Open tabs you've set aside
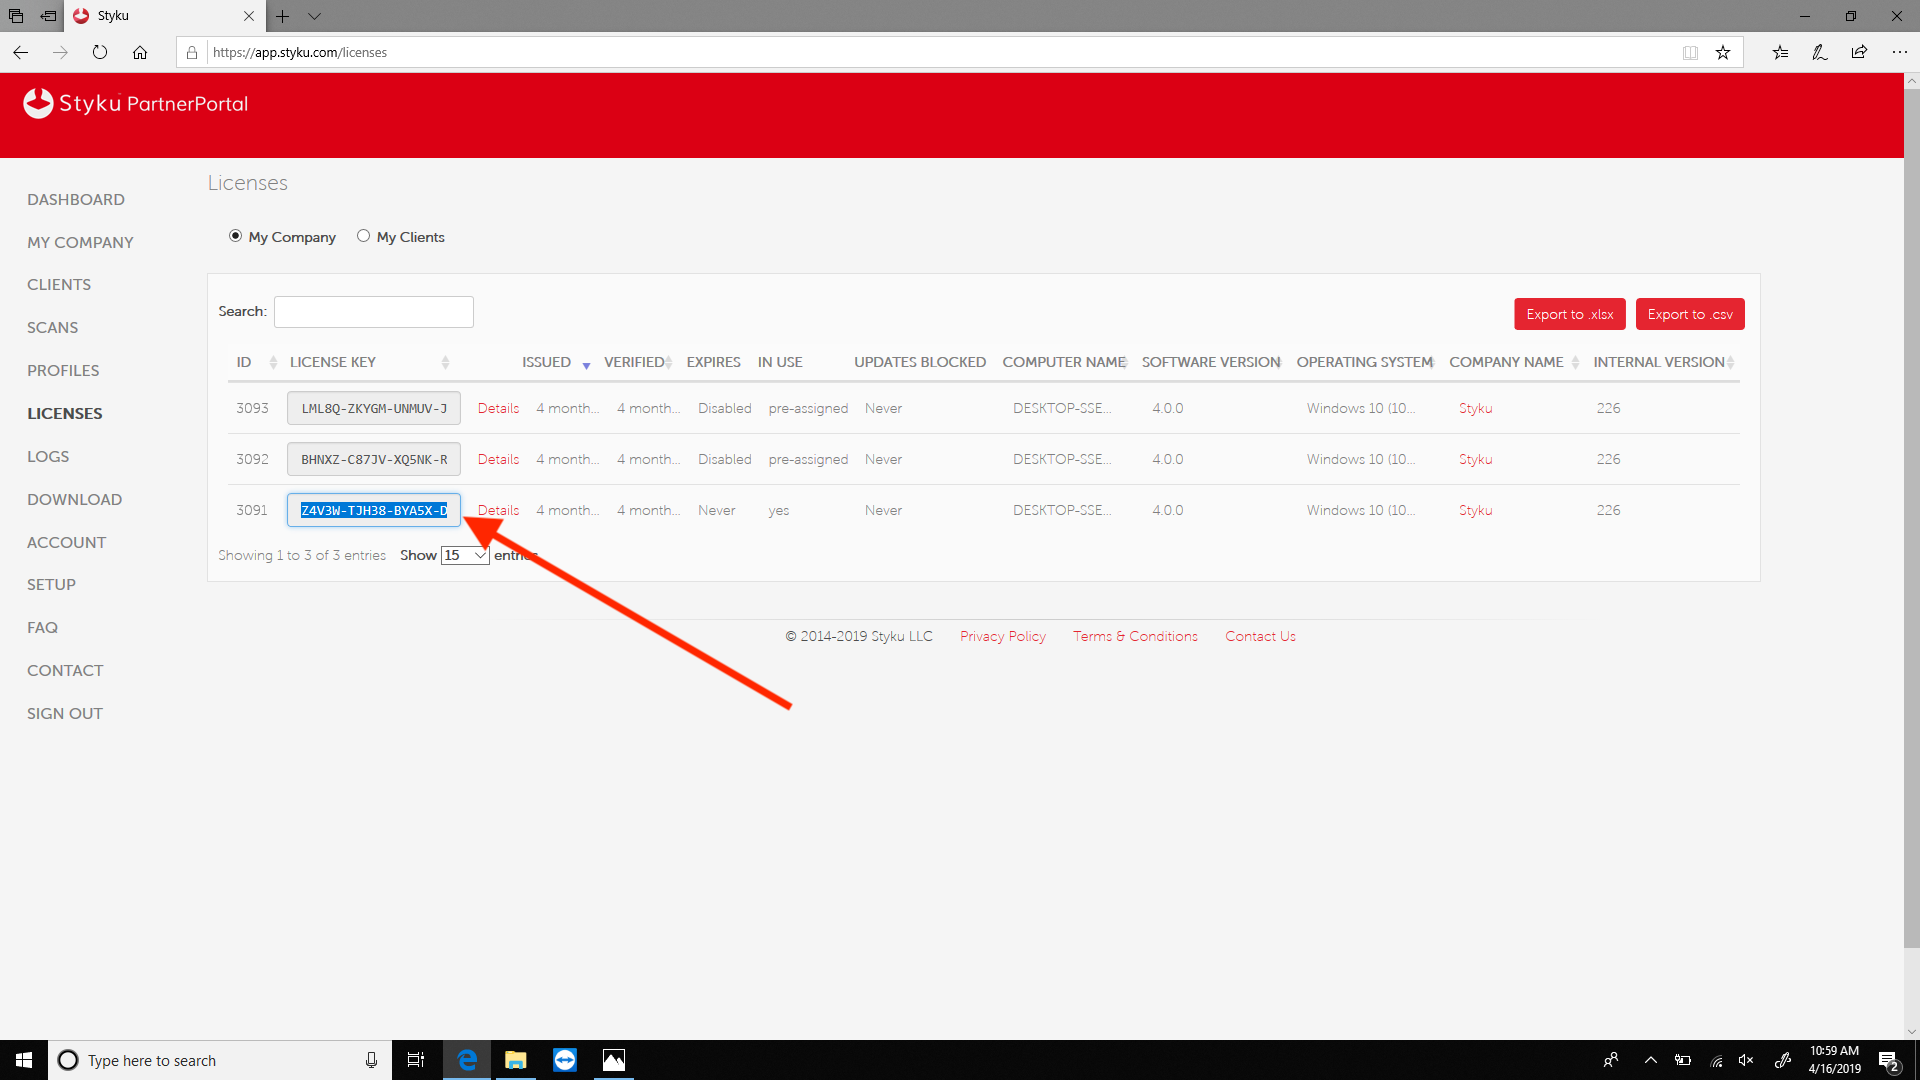 click(16, 16)
